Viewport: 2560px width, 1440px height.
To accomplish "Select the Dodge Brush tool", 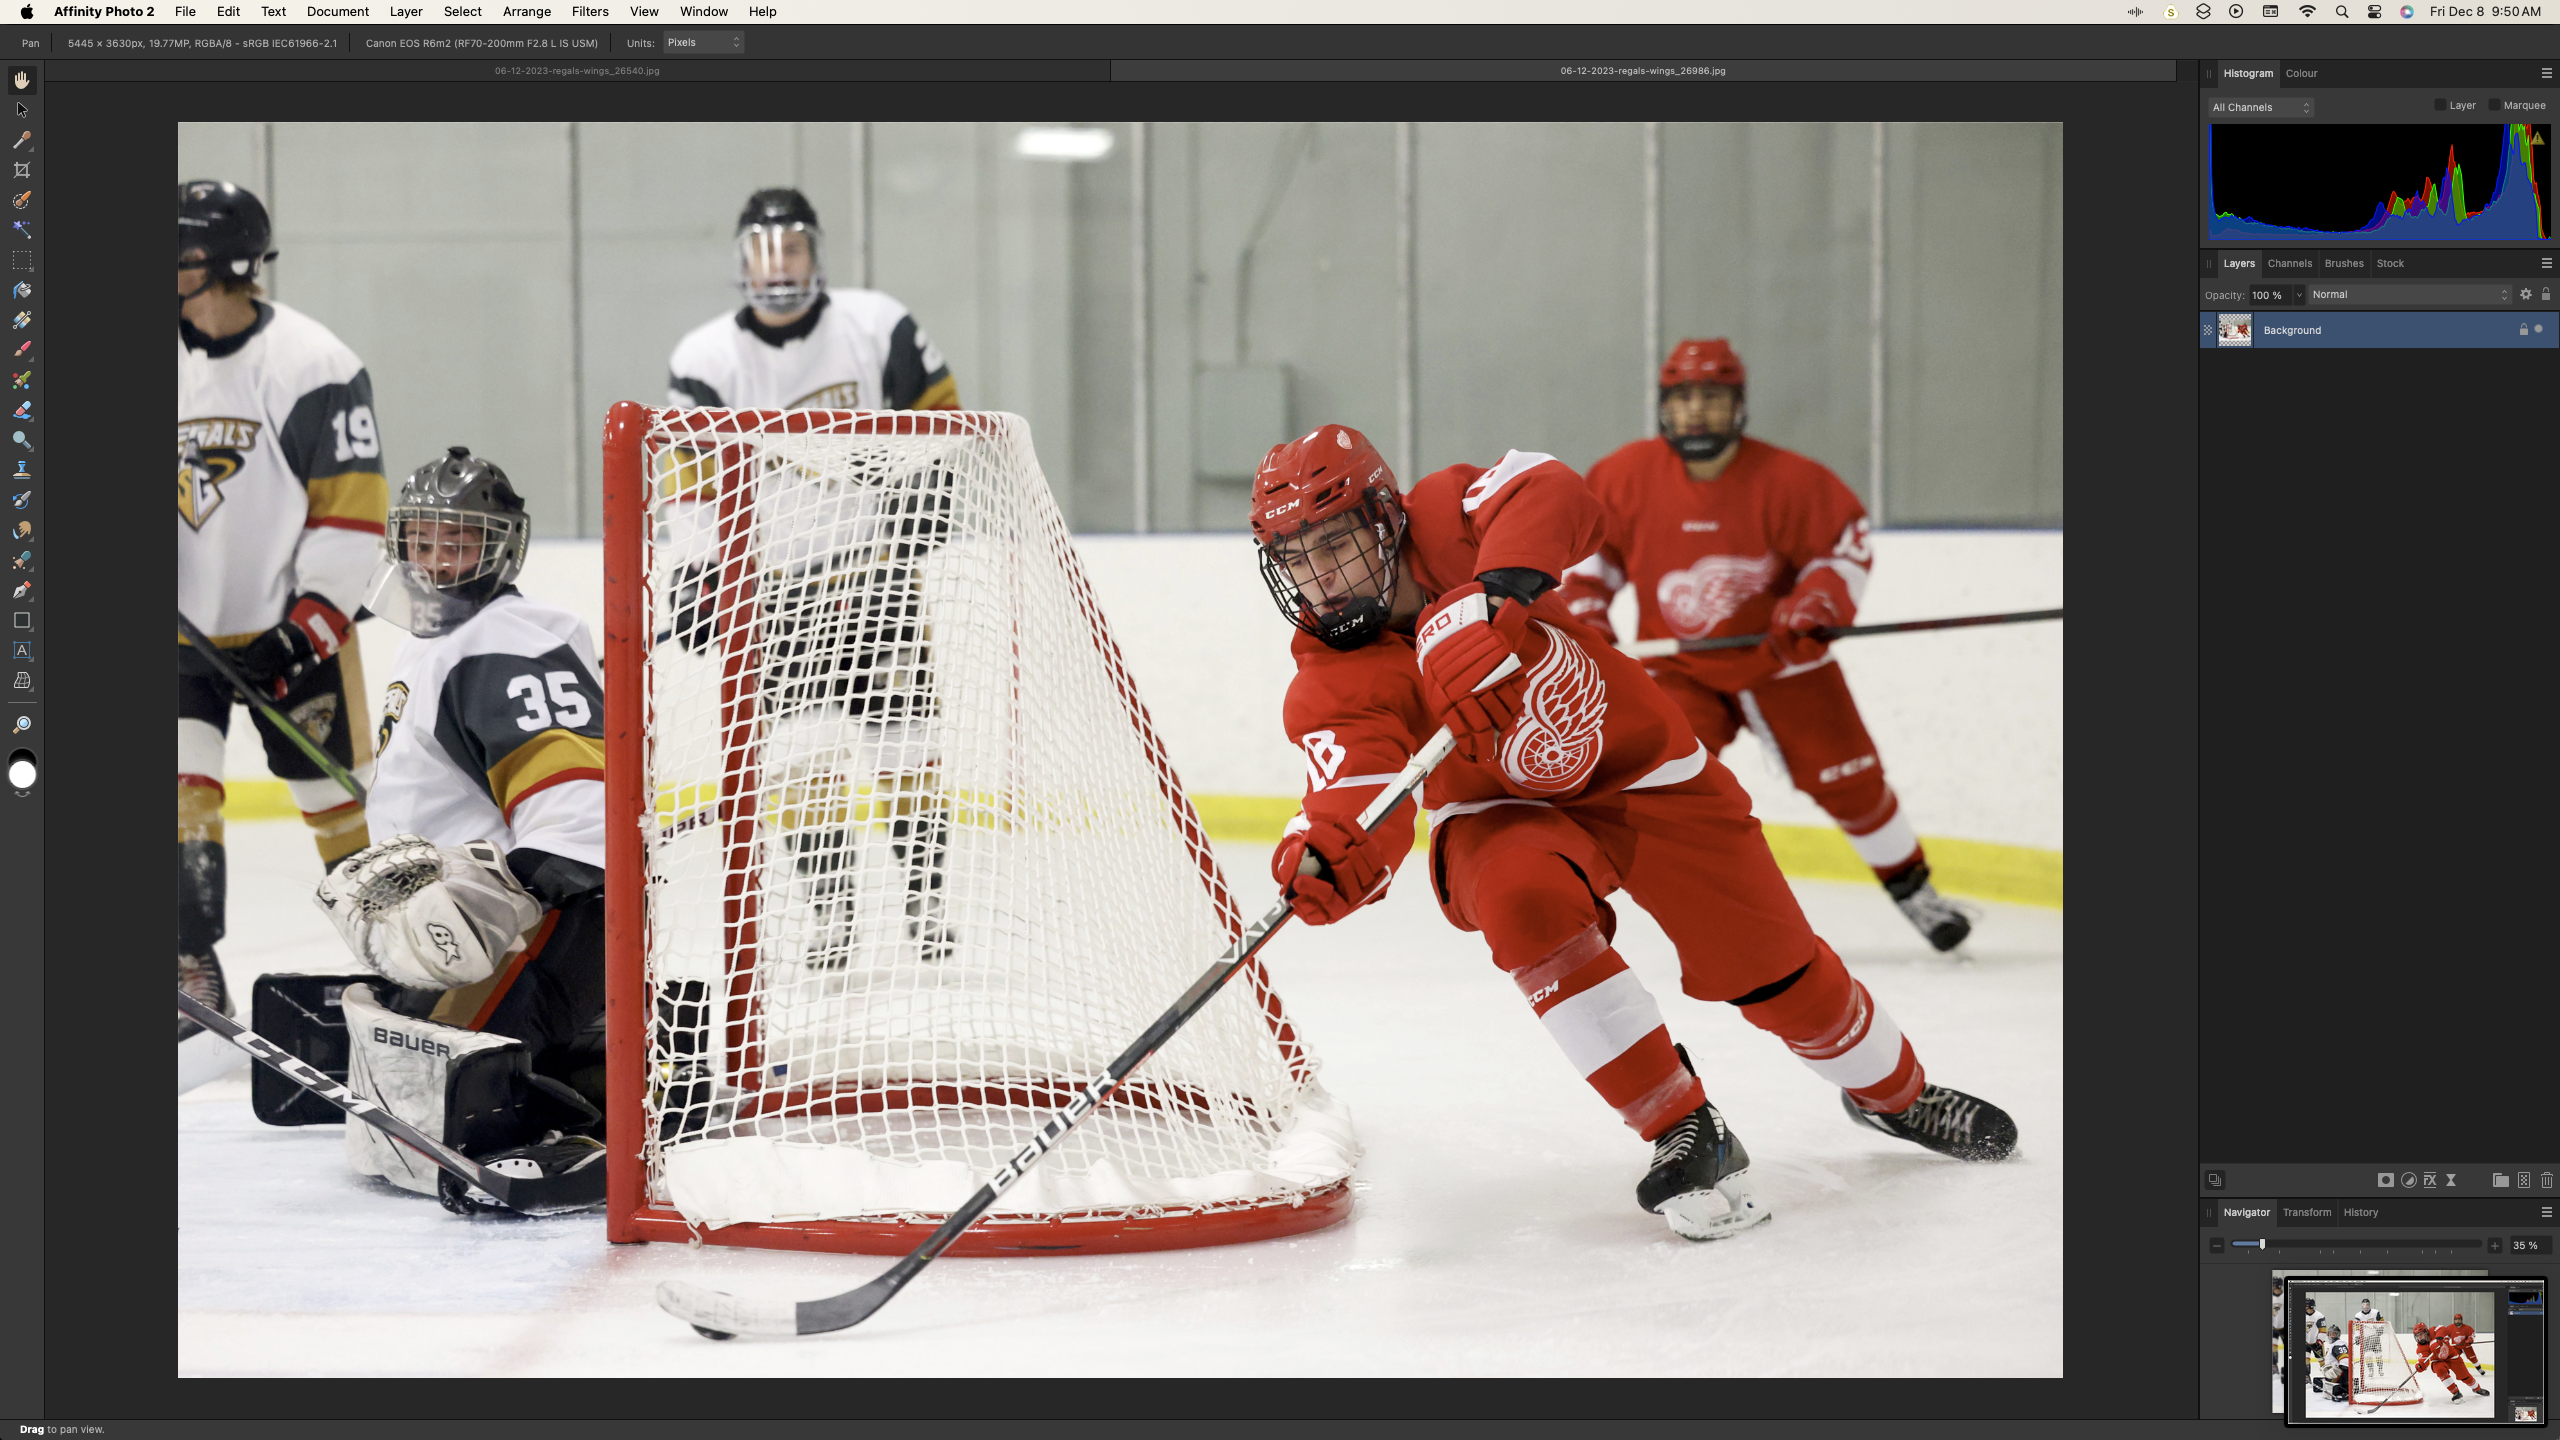I will click(x=22, y=441).
